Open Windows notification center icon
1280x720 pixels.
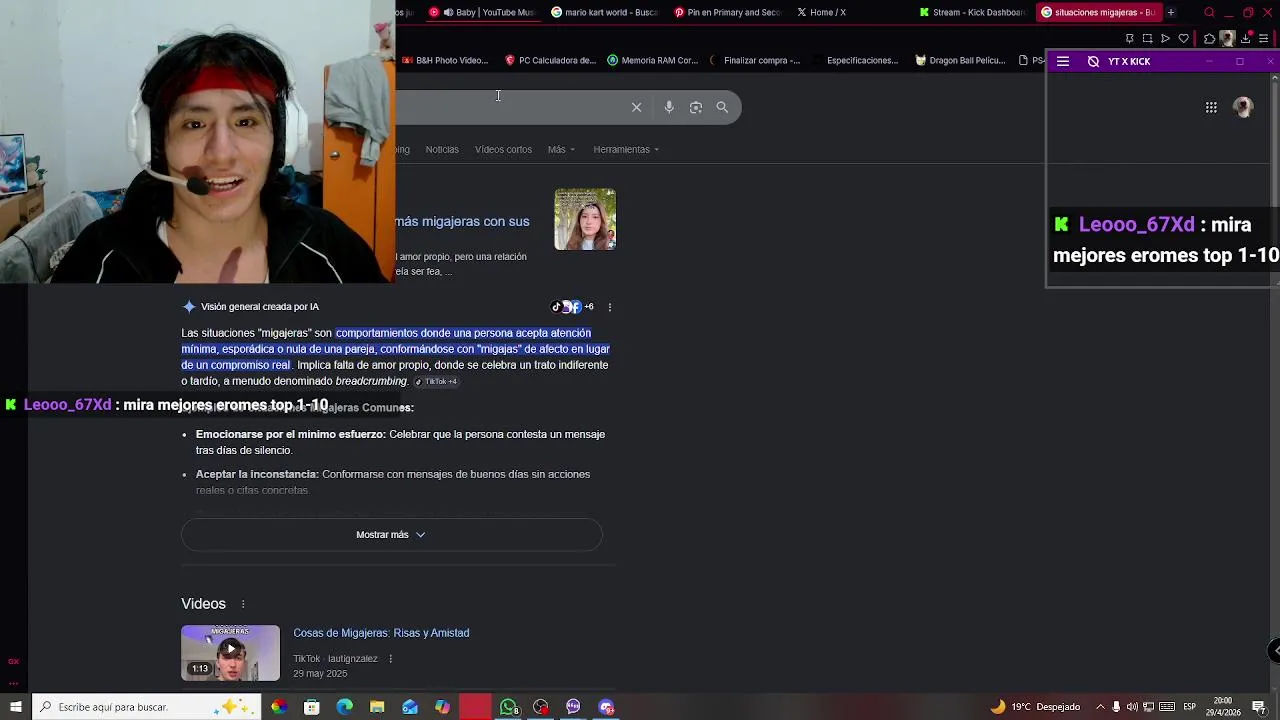coord(1259,707)
